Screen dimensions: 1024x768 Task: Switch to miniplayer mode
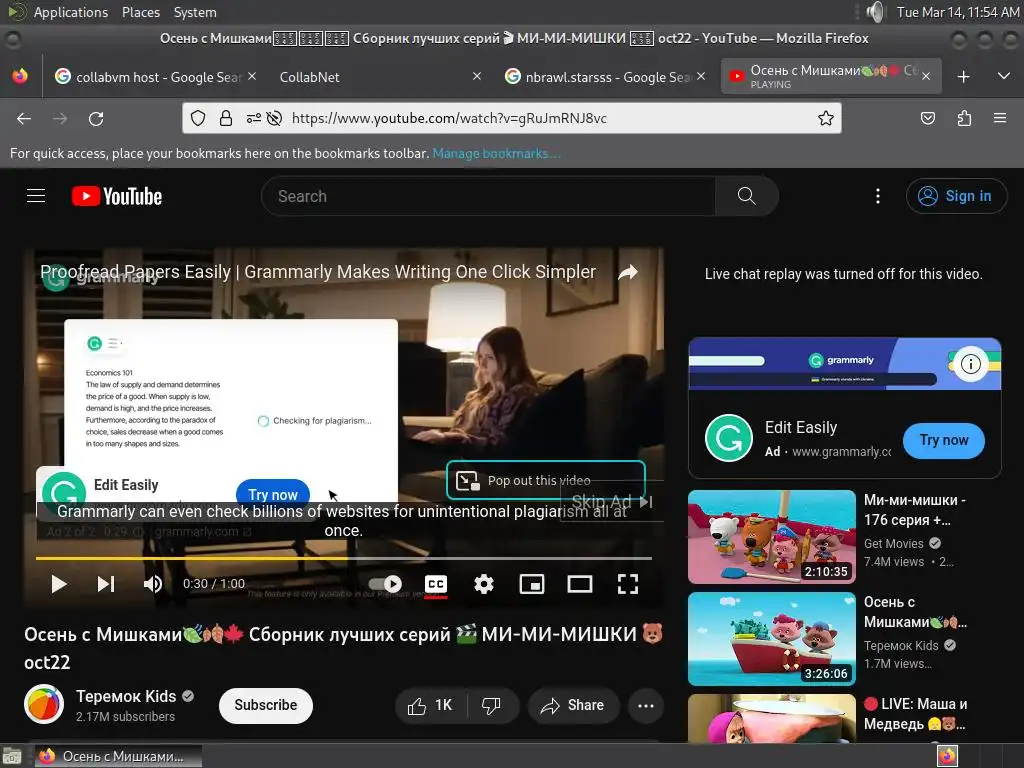click(x=532, y=584)
